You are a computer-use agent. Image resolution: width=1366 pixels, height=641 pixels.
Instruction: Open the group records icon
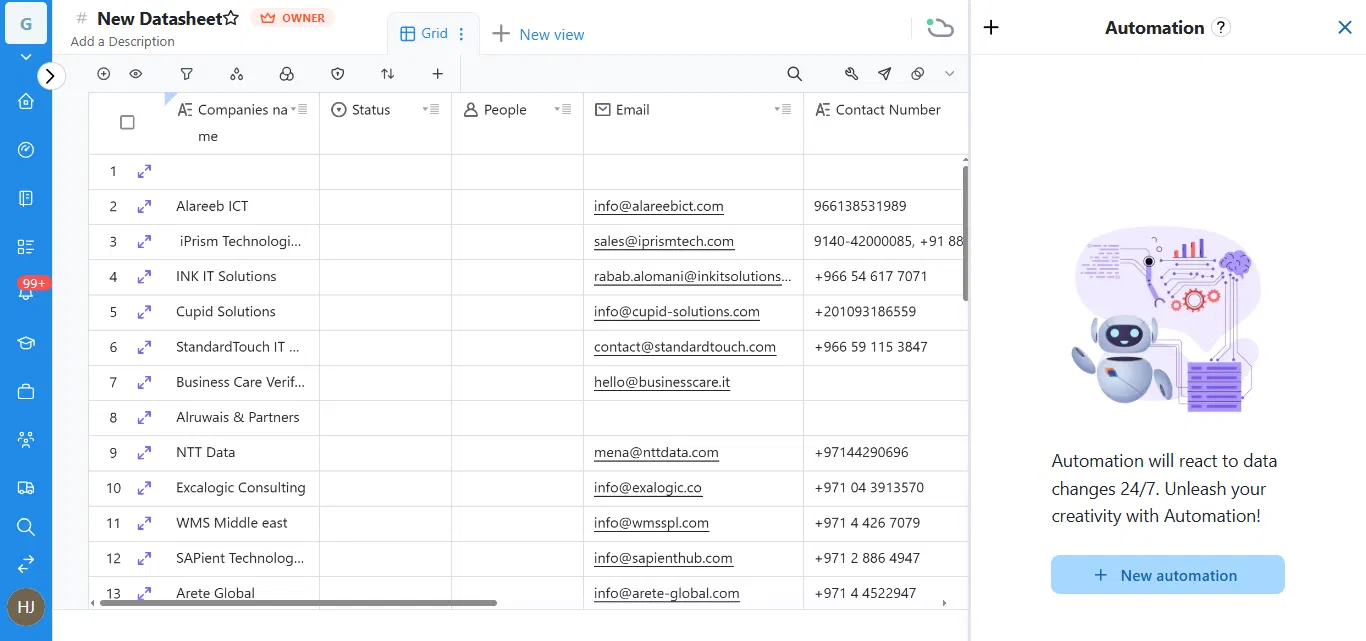236,74
